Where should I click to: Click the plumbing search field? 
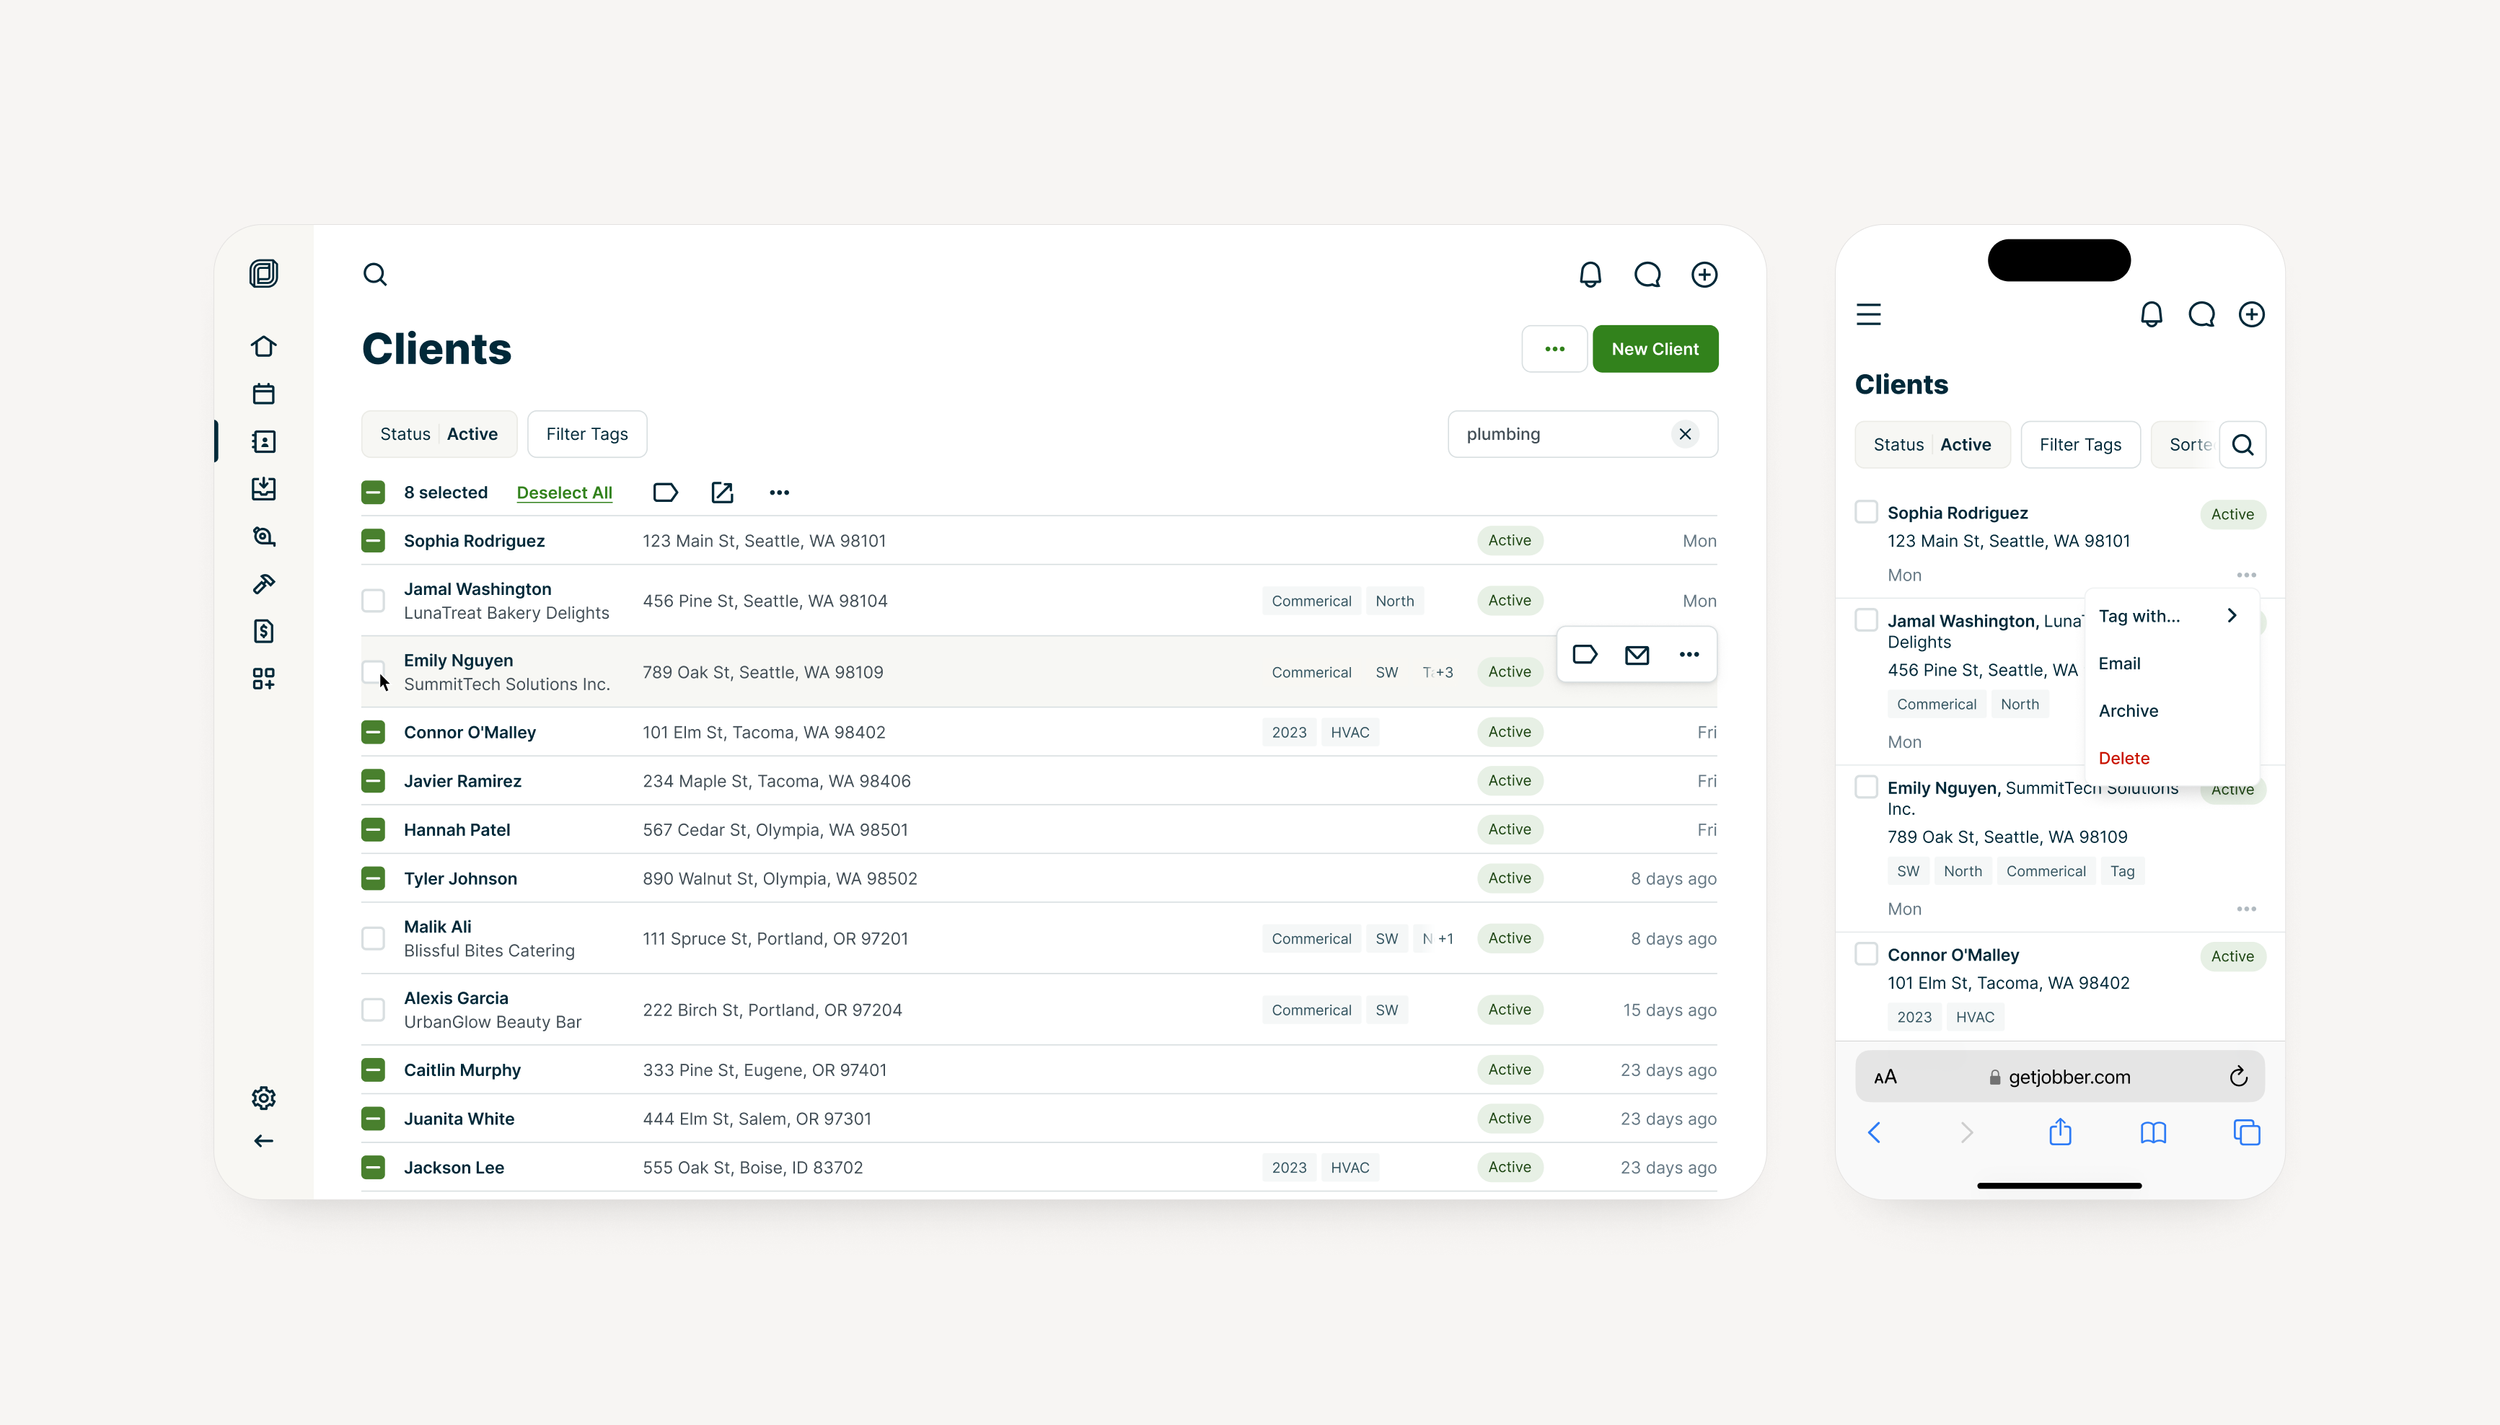tap(1582, 434)
